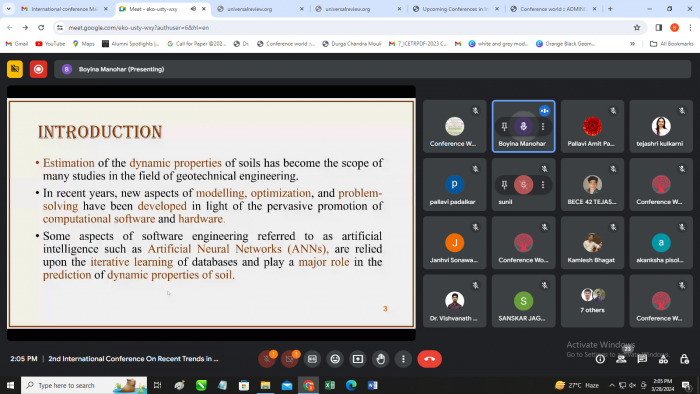This screenshot has height=394, width=700.
Task: Switch to the Upcoming Conferences browser tab
Action: [x=455, y=9]
